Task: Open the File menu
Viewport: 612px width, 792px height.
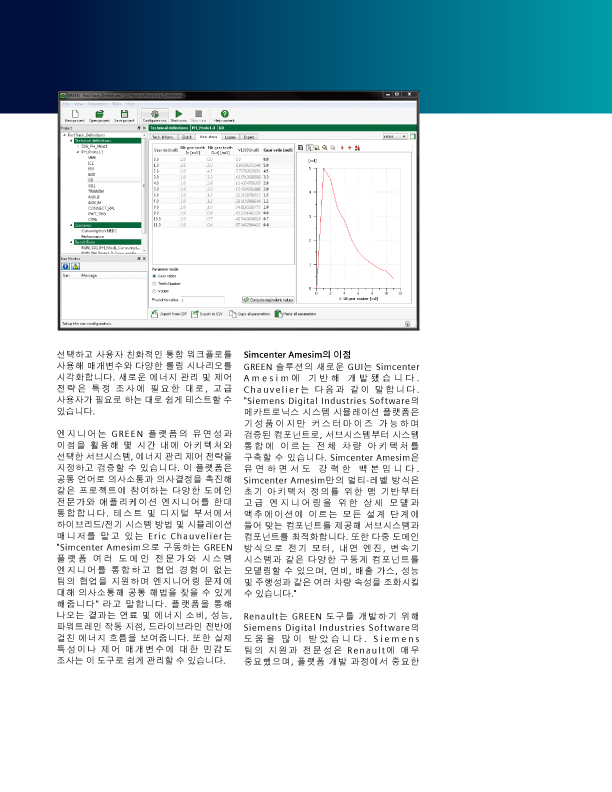Action: [x=66, y=104]
